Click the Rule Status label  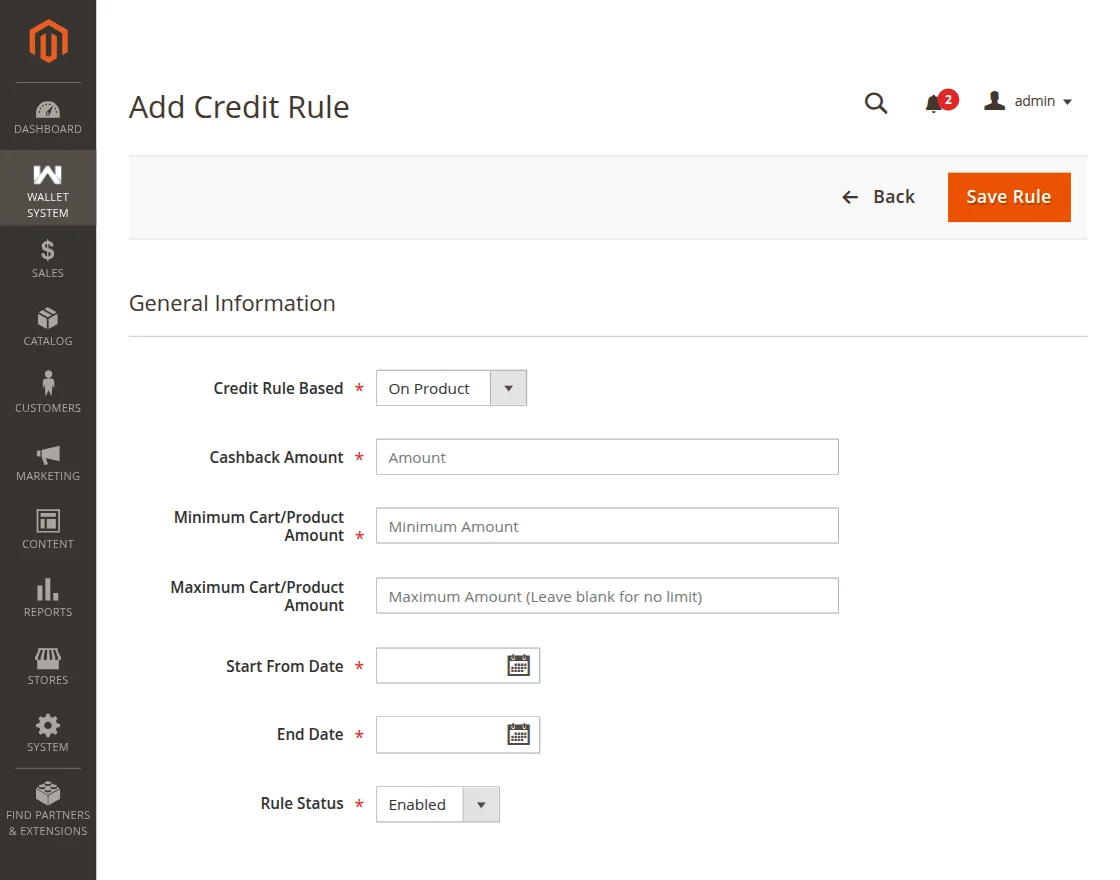click(302, 804)
